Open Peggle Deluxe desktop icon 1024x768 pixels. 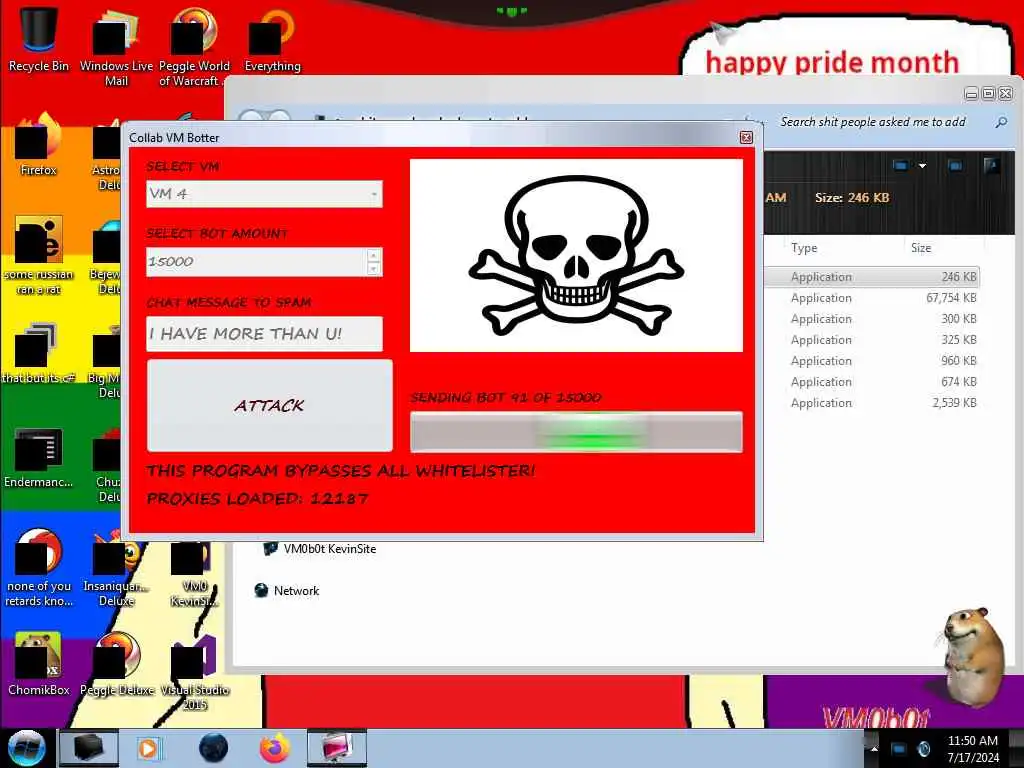coord(117,664)
